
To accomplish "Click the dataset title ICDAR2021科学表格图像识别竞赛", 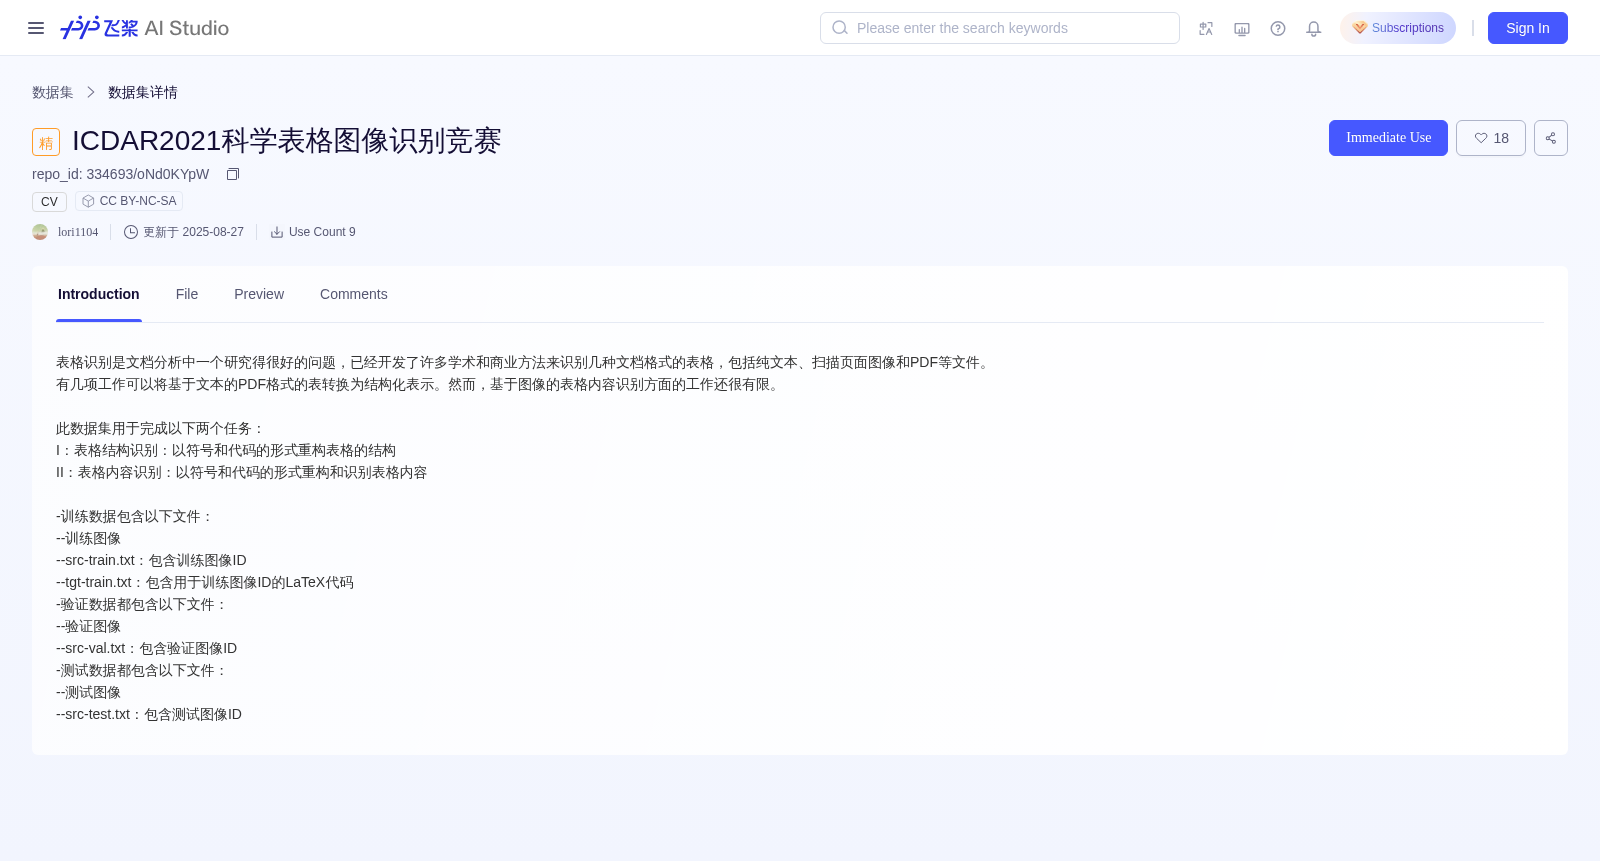I will click(x=287, y=141).
